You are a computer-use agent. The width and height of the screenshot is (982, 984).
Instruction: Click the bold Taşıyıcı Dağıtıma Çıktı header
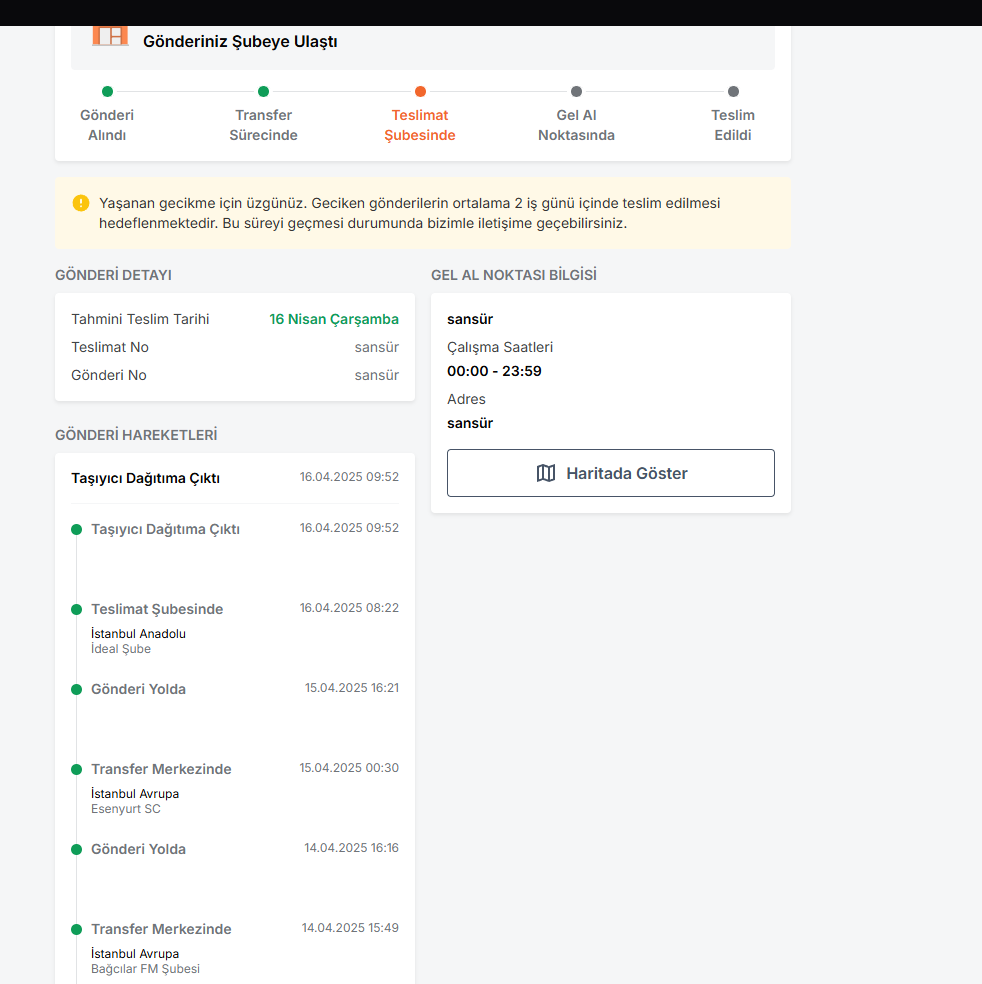pyautogui.click(x=146, y=478)
